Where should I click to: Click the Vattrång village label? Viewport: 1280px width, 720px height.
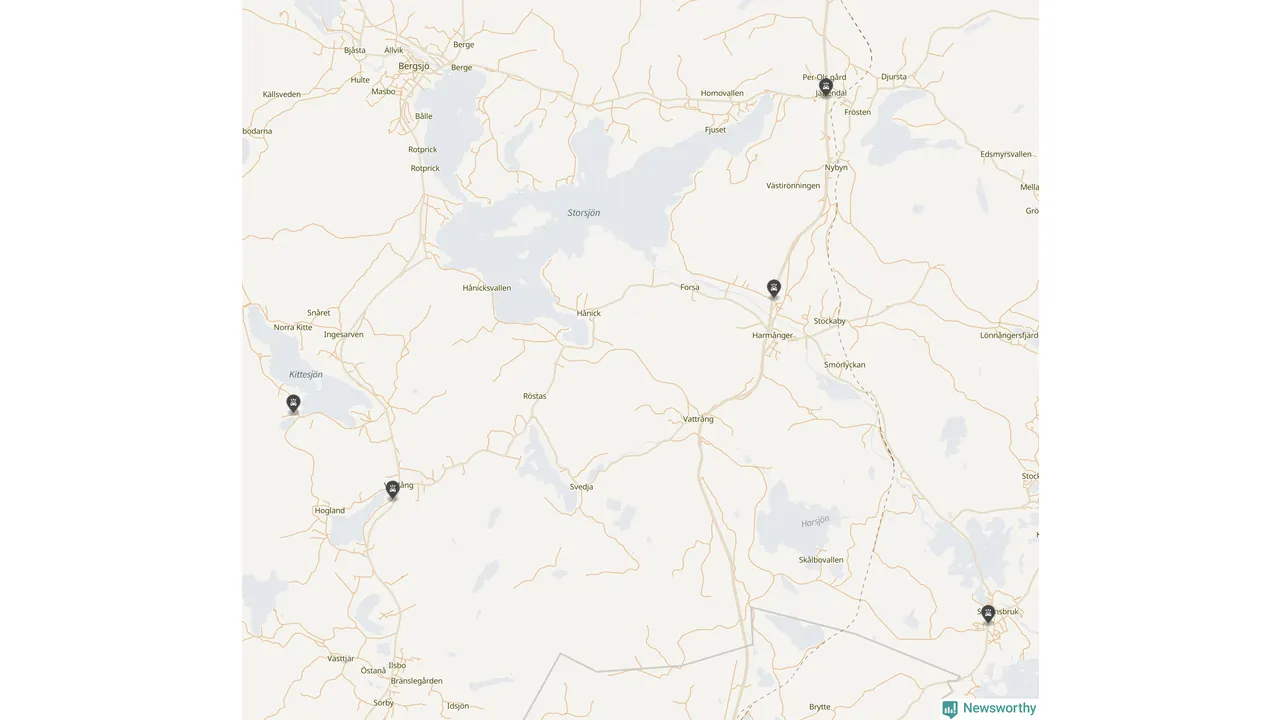click(x=698, y=419)
